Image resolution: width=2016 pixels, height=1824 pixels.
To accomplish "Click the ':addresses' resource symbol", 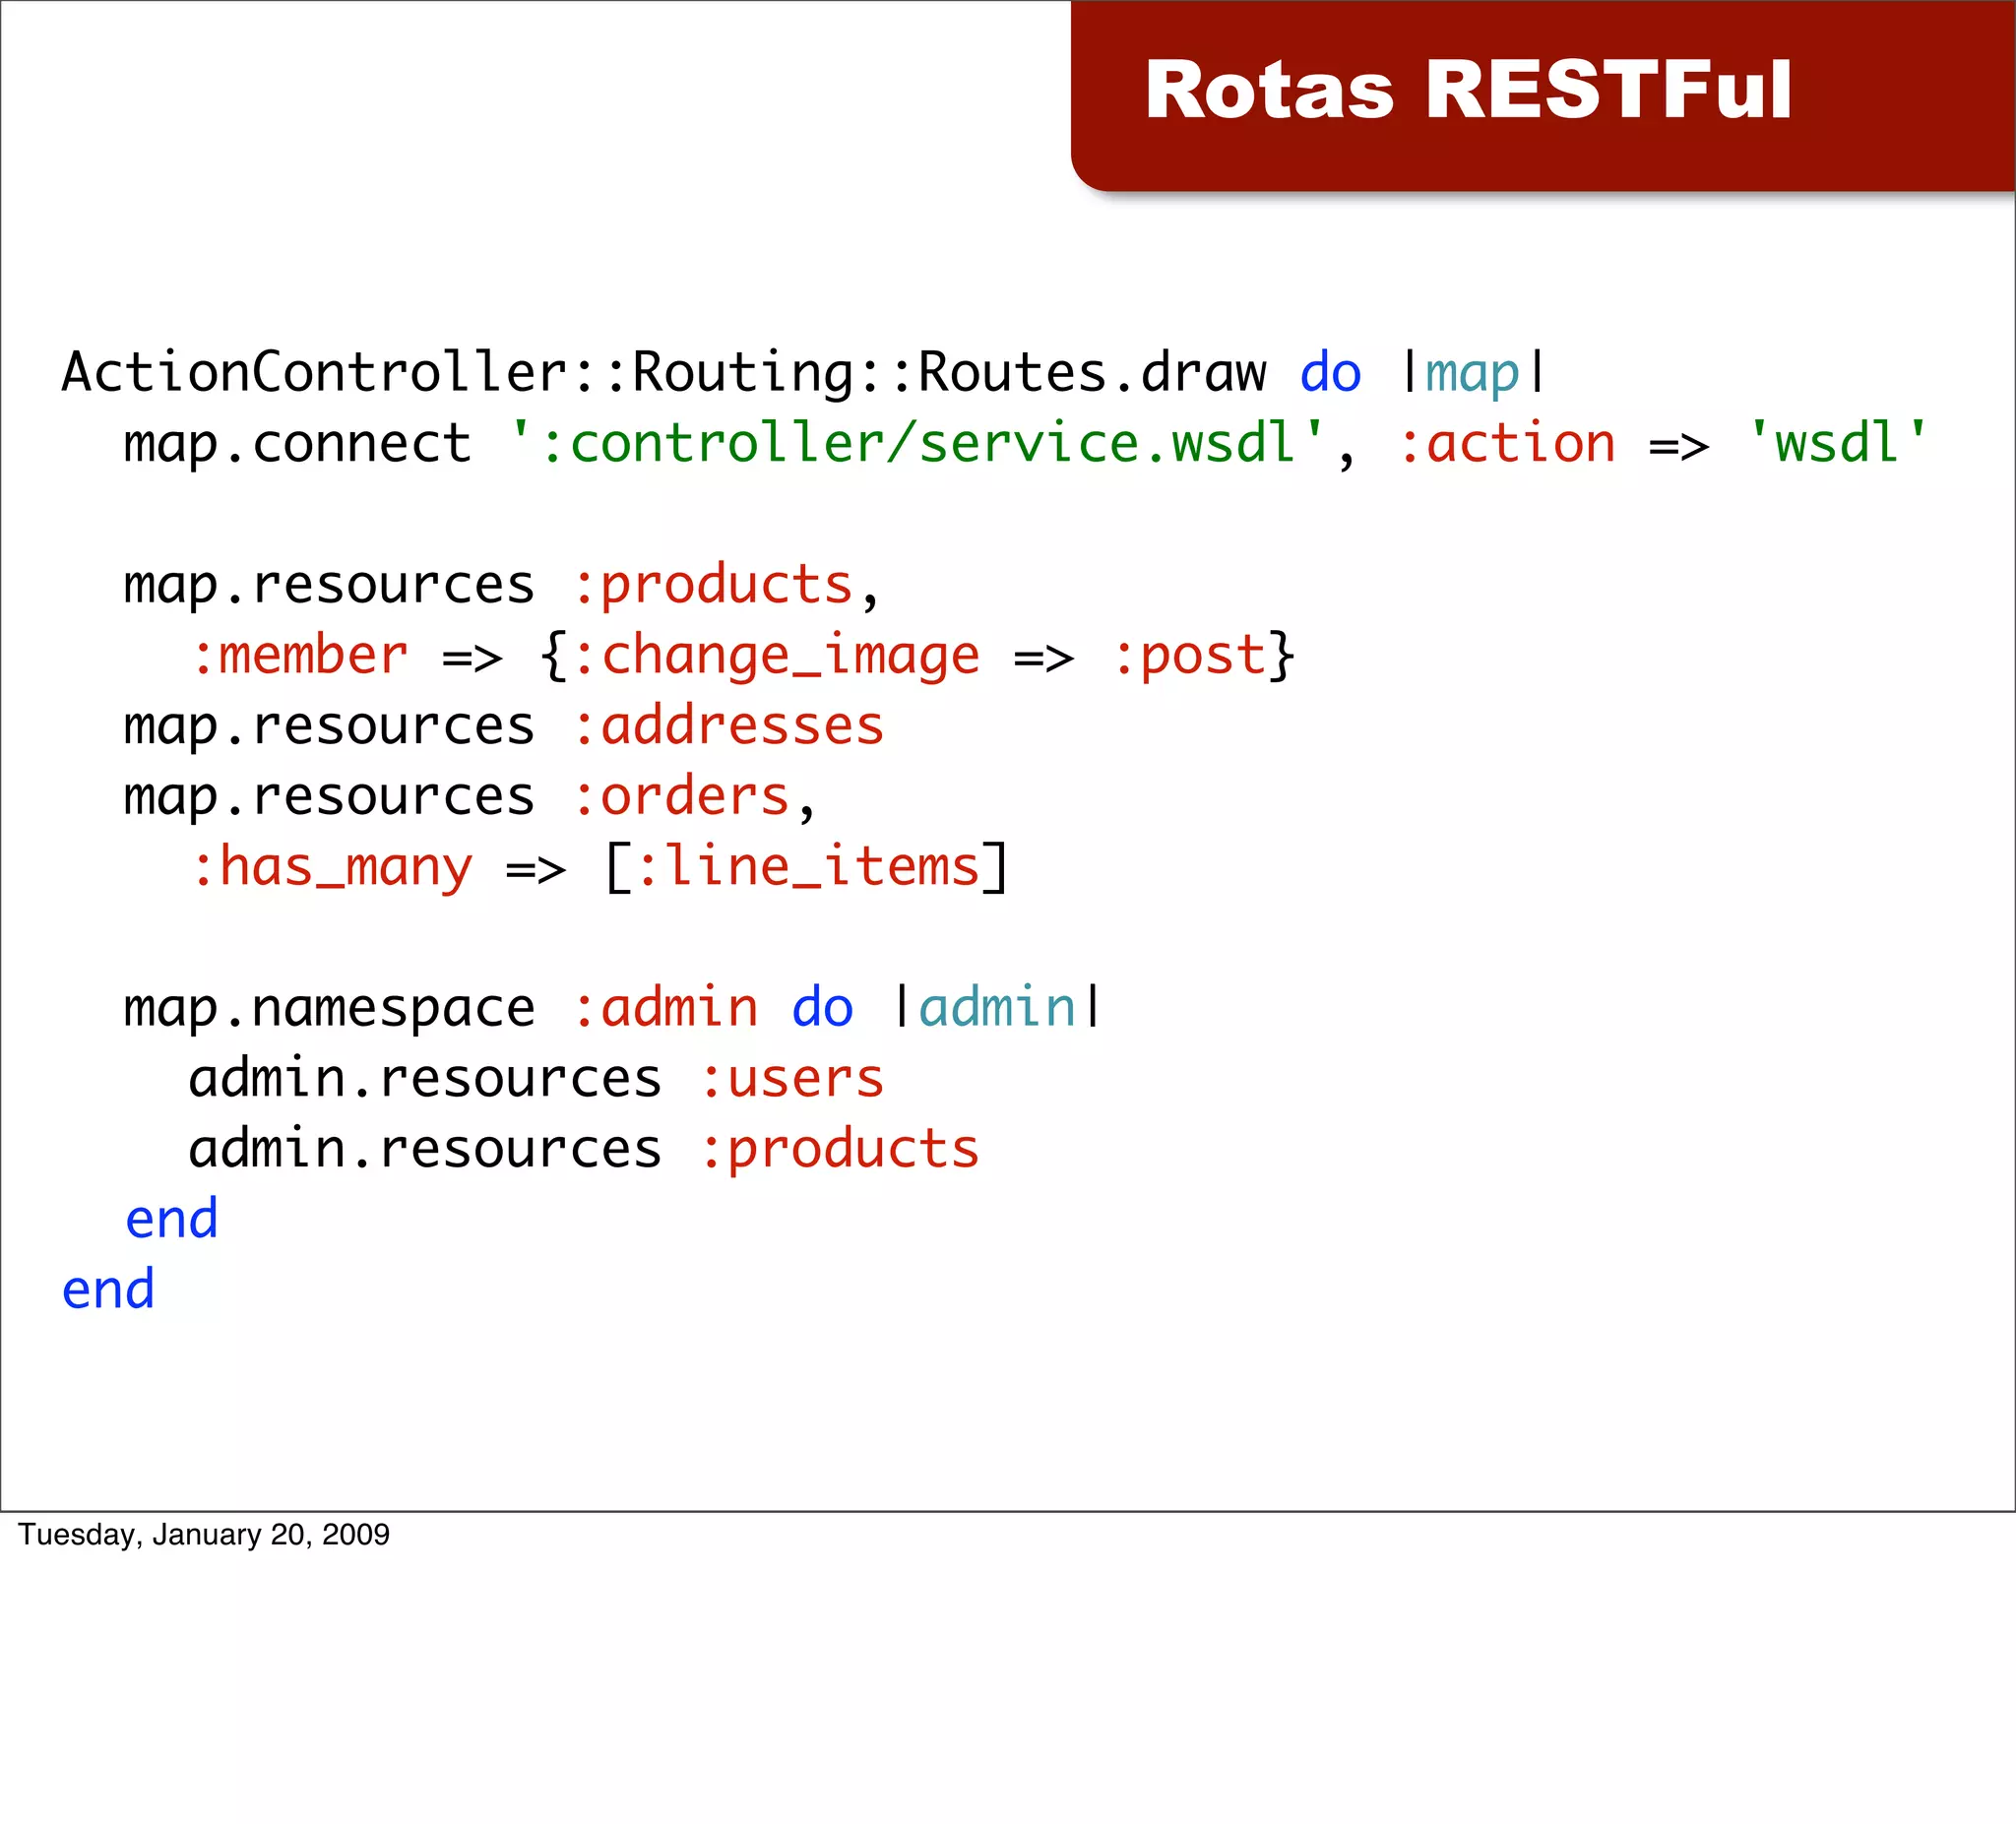I will coord(728,726).
